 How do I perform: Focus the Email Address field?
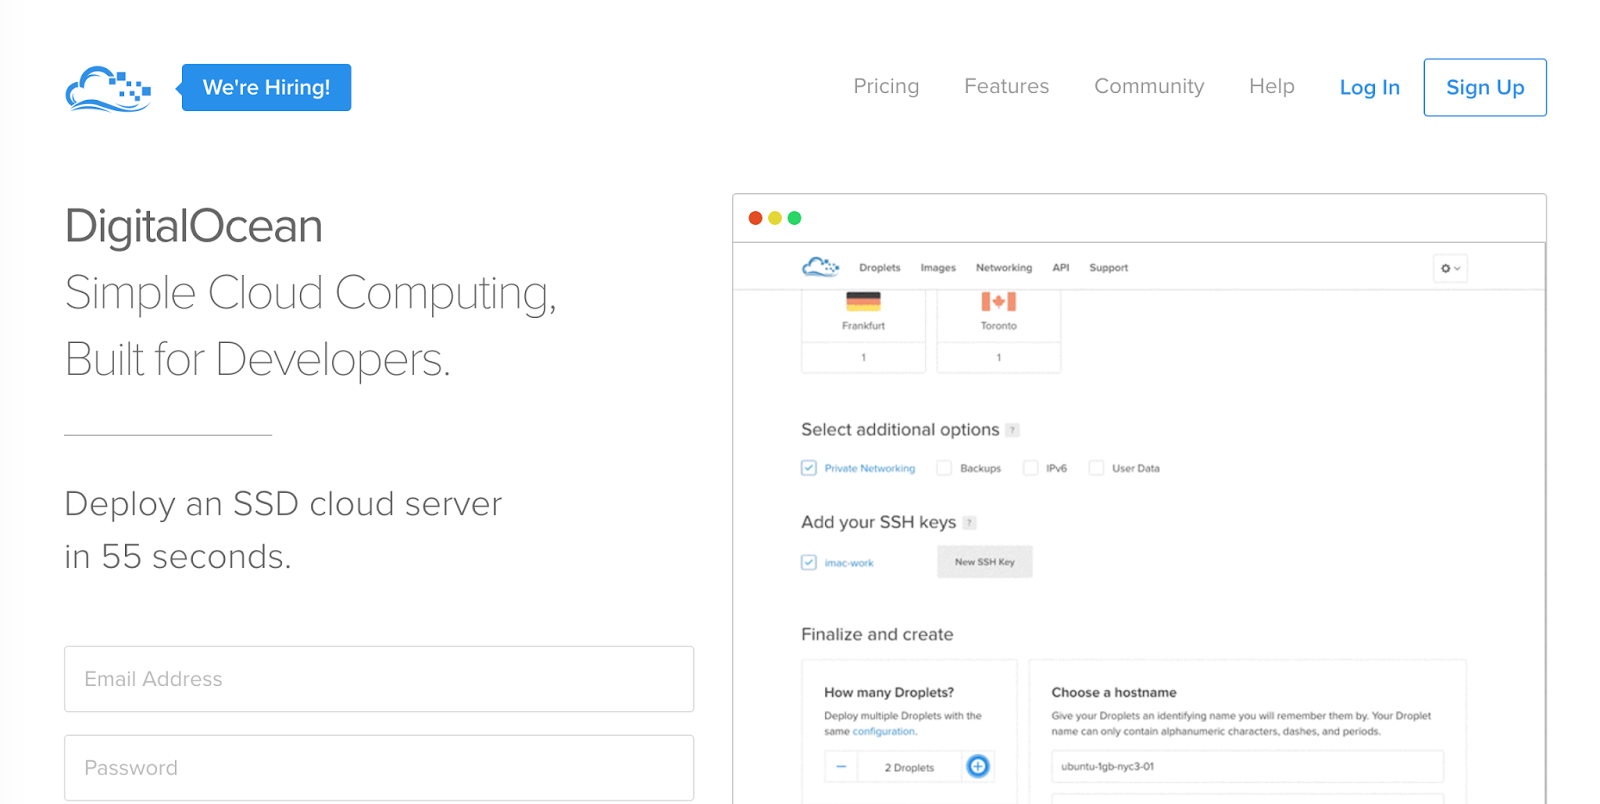379,679
